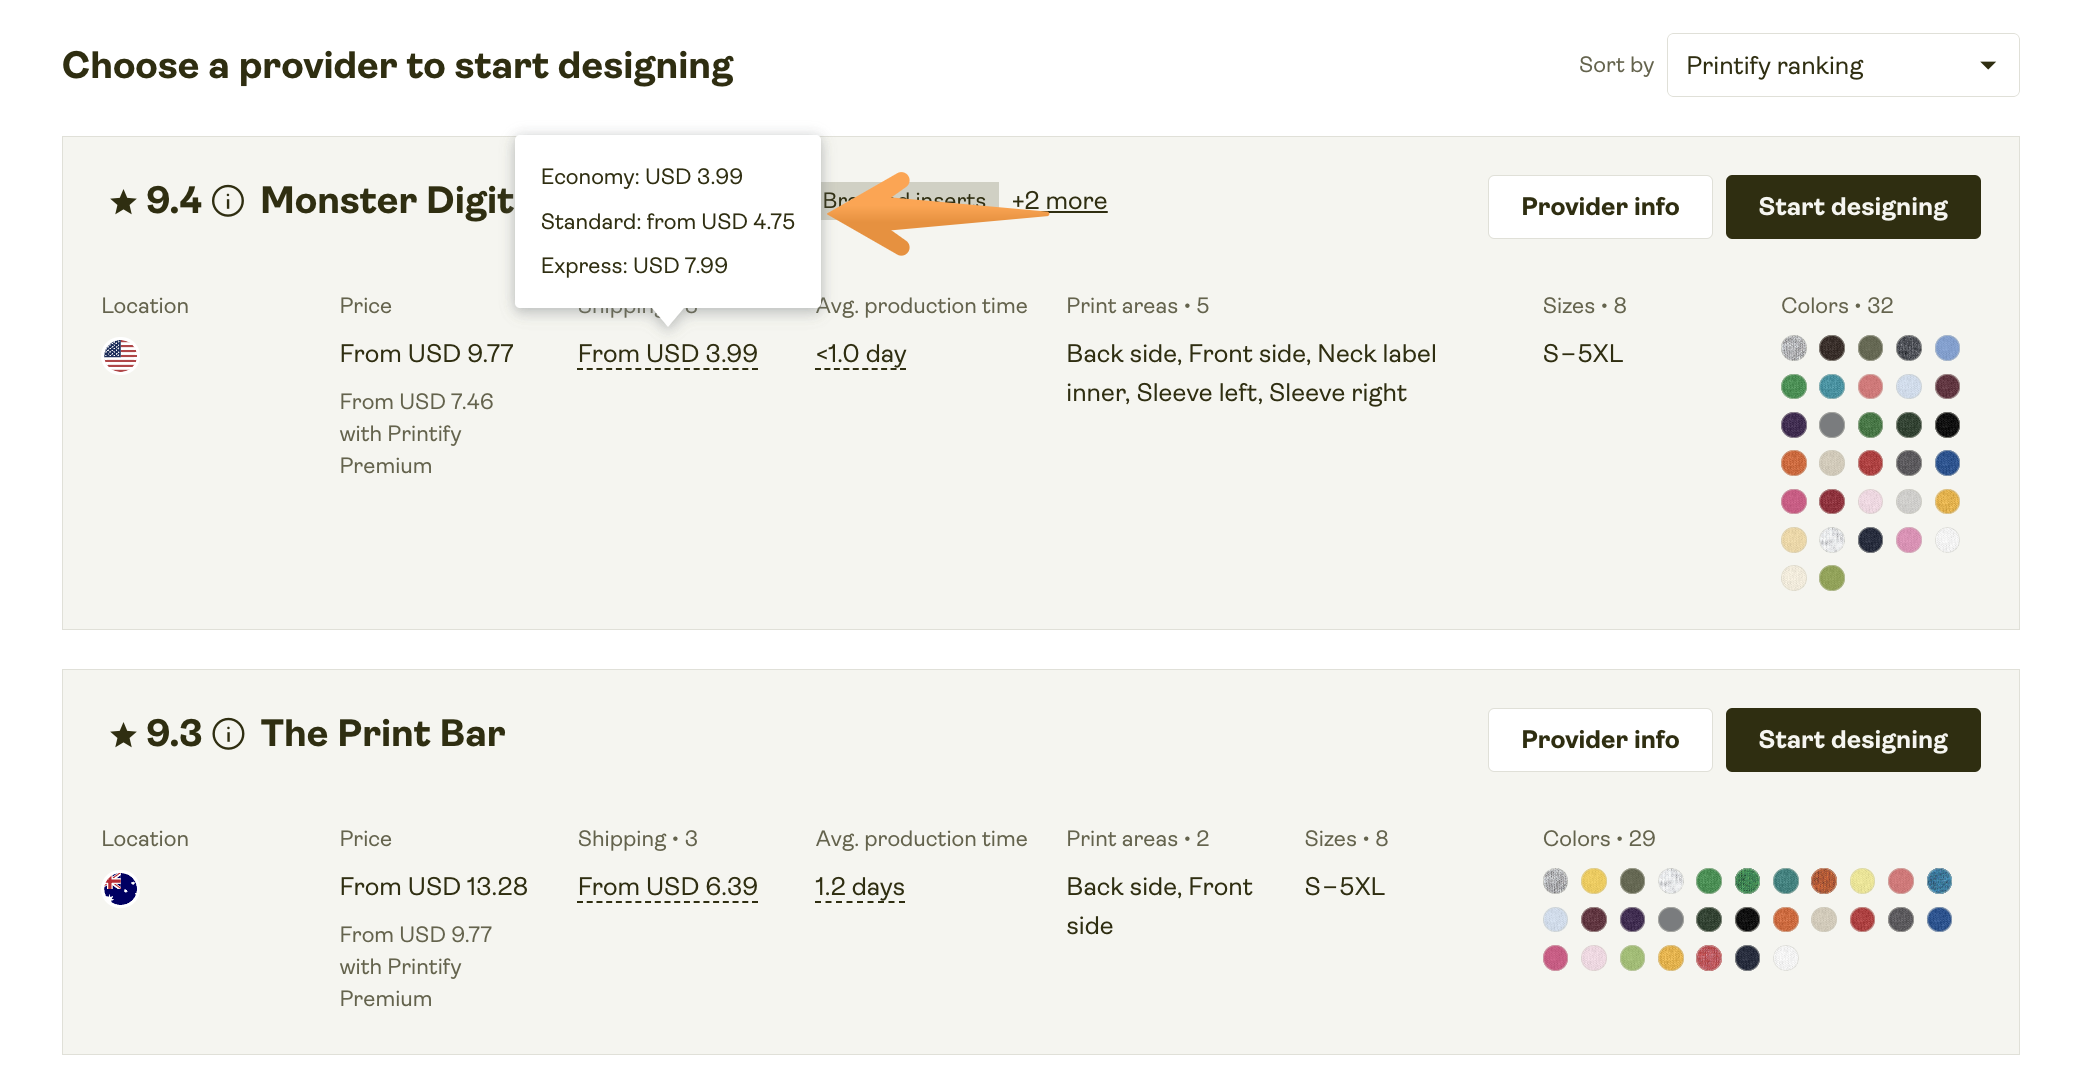Image resolution: width=2092 pixels, height=1084 pixels.
Task: Select teal swatch in The Print Bar colors
Action: (x=1785, y=881)
